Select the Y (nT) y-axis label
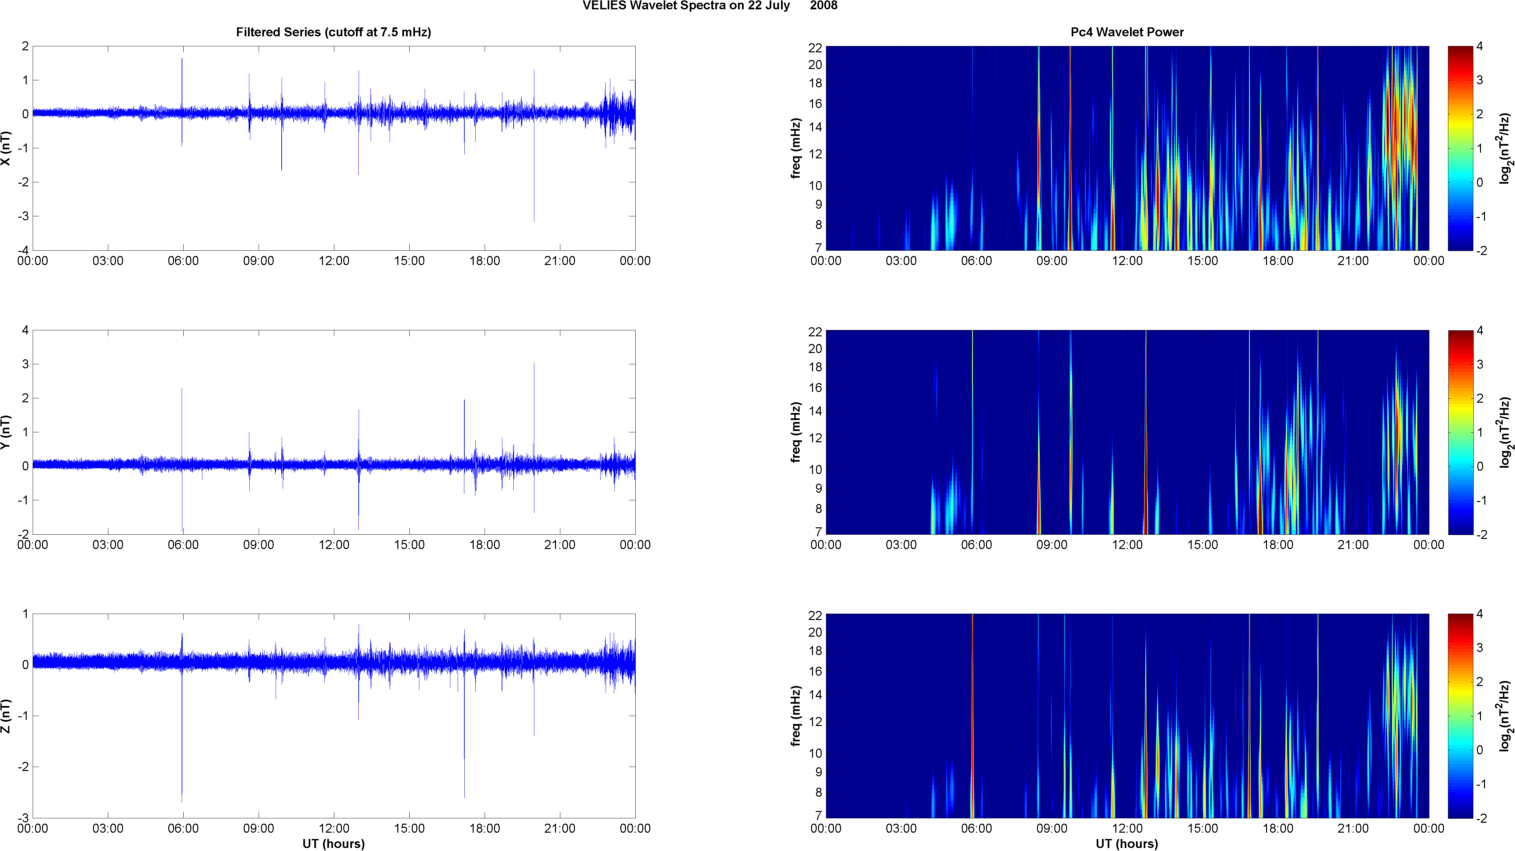 click(x=7, y=432)
